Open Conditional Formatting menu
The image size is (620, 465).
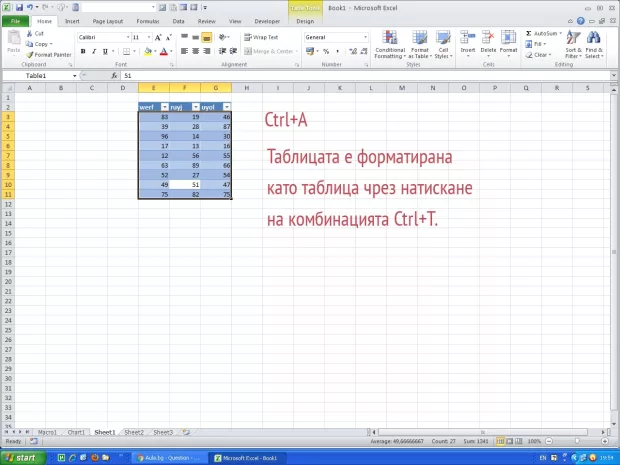point(390,44)
